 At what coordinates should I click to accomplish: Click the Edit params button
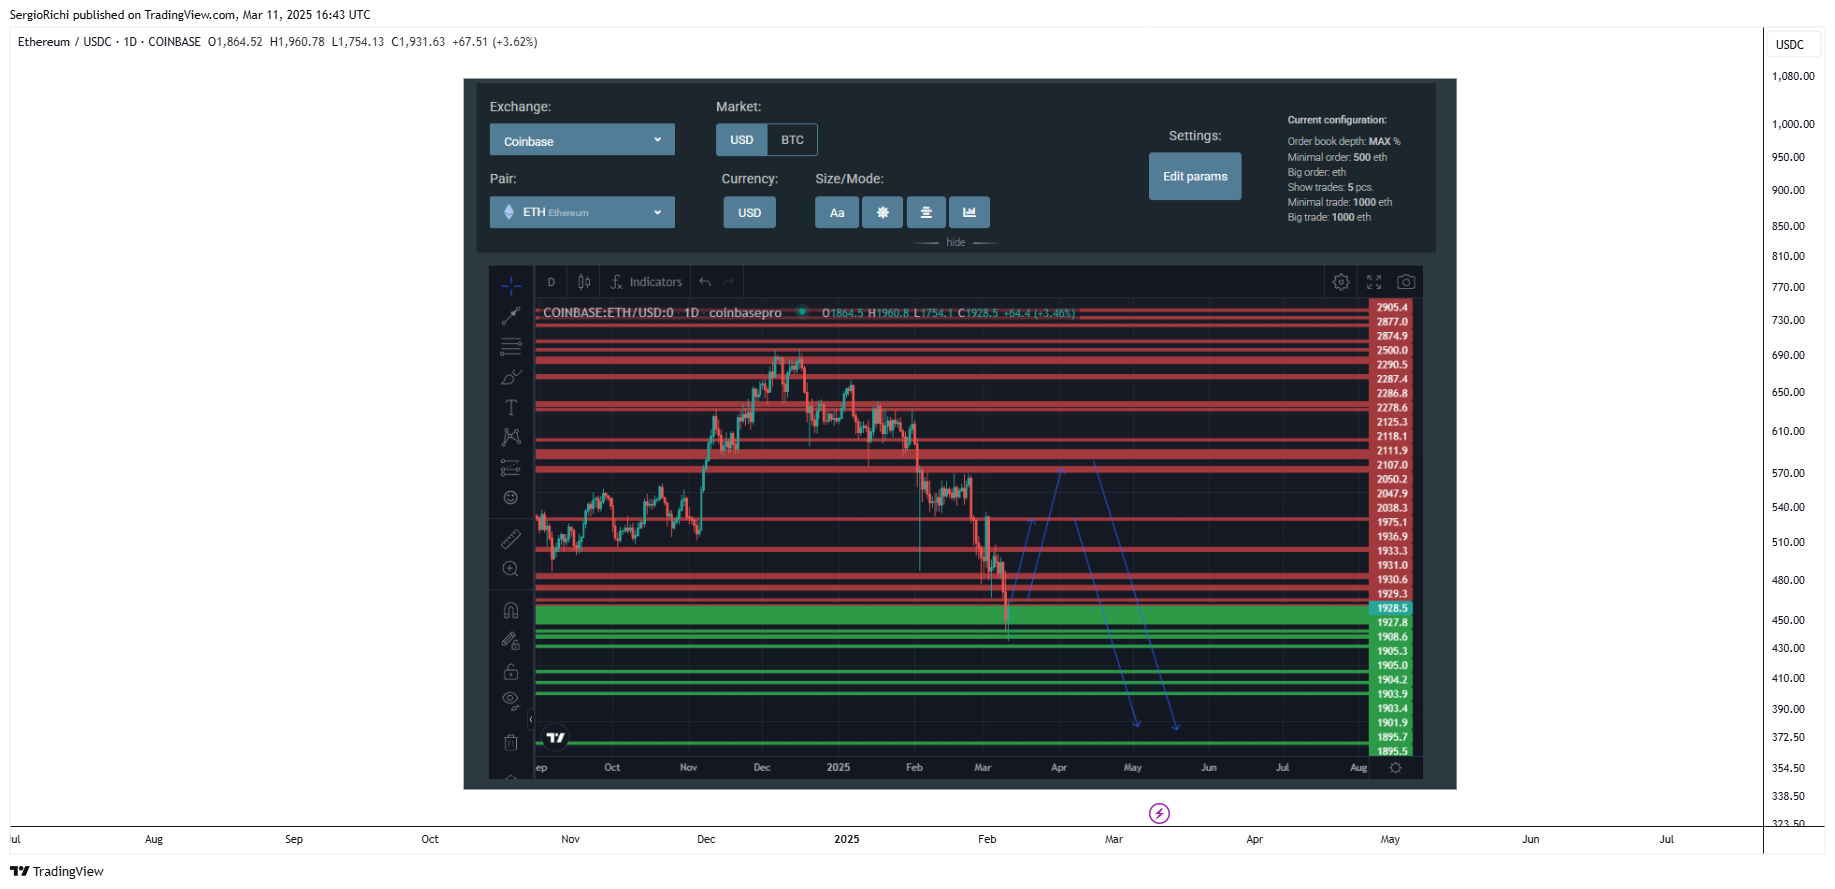tap(1195, 176)
